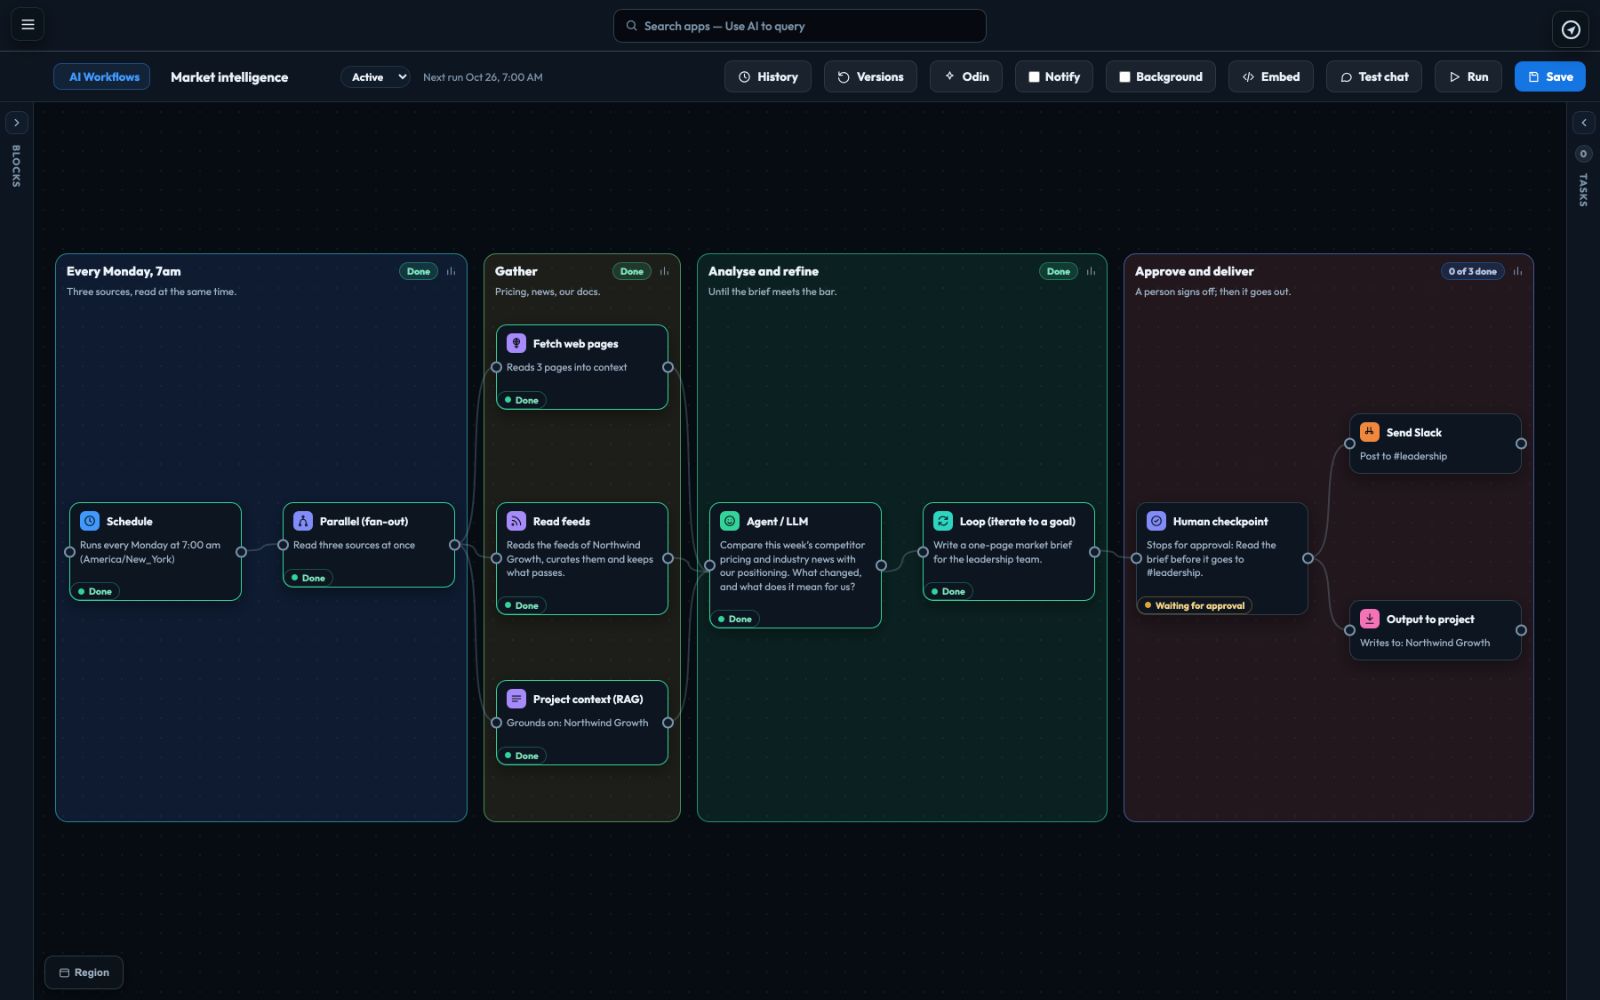Click the Schedule node output port
The height and width of the screenshot is (1000, 1600).
coord(241,552)
